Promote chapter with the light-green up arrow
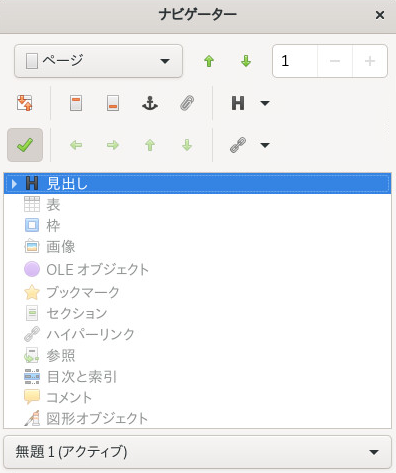The image size is (396, 473). click(x=150, y=145)
